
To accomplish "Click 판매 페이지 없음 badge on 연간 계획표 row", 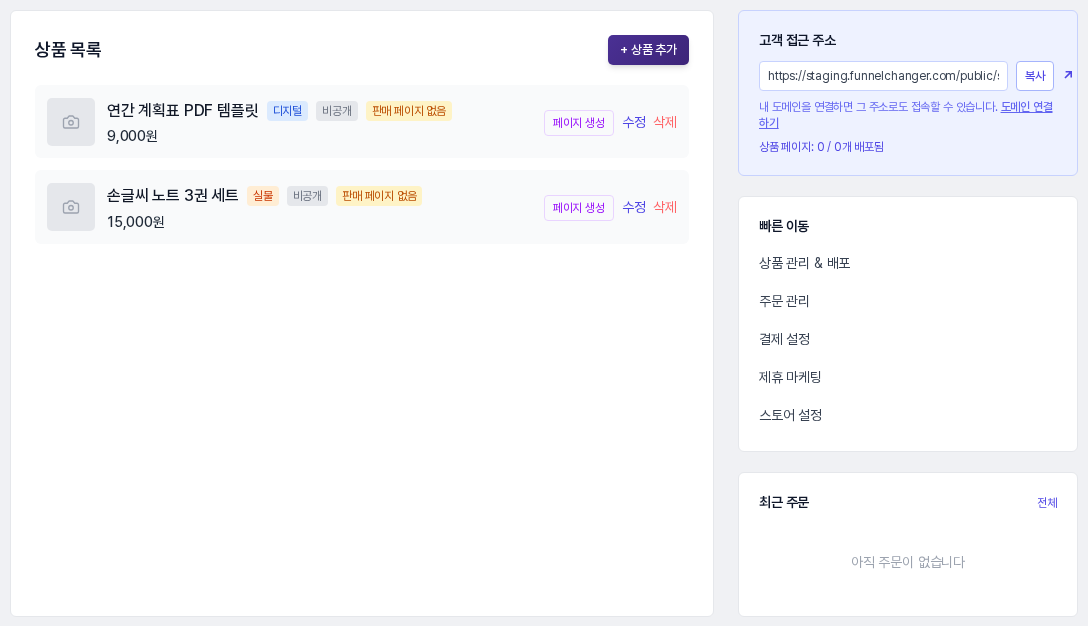I will (409, 111).
